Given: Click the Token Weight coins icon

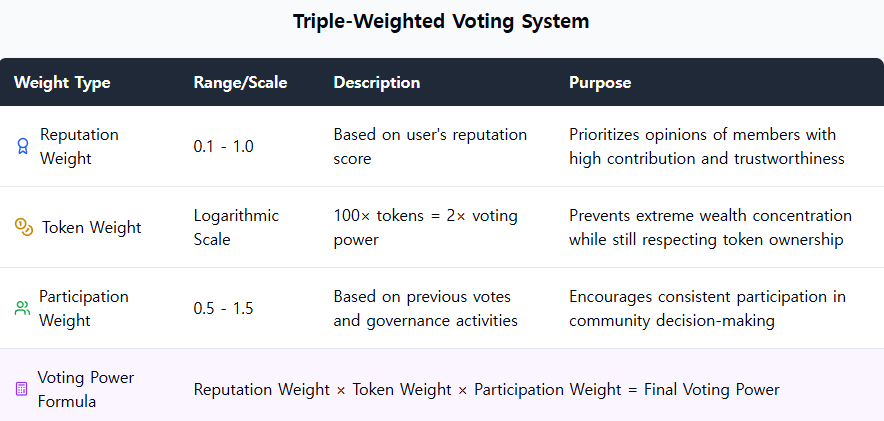Looking at the screenshot, I should click(x=24, y=227).
